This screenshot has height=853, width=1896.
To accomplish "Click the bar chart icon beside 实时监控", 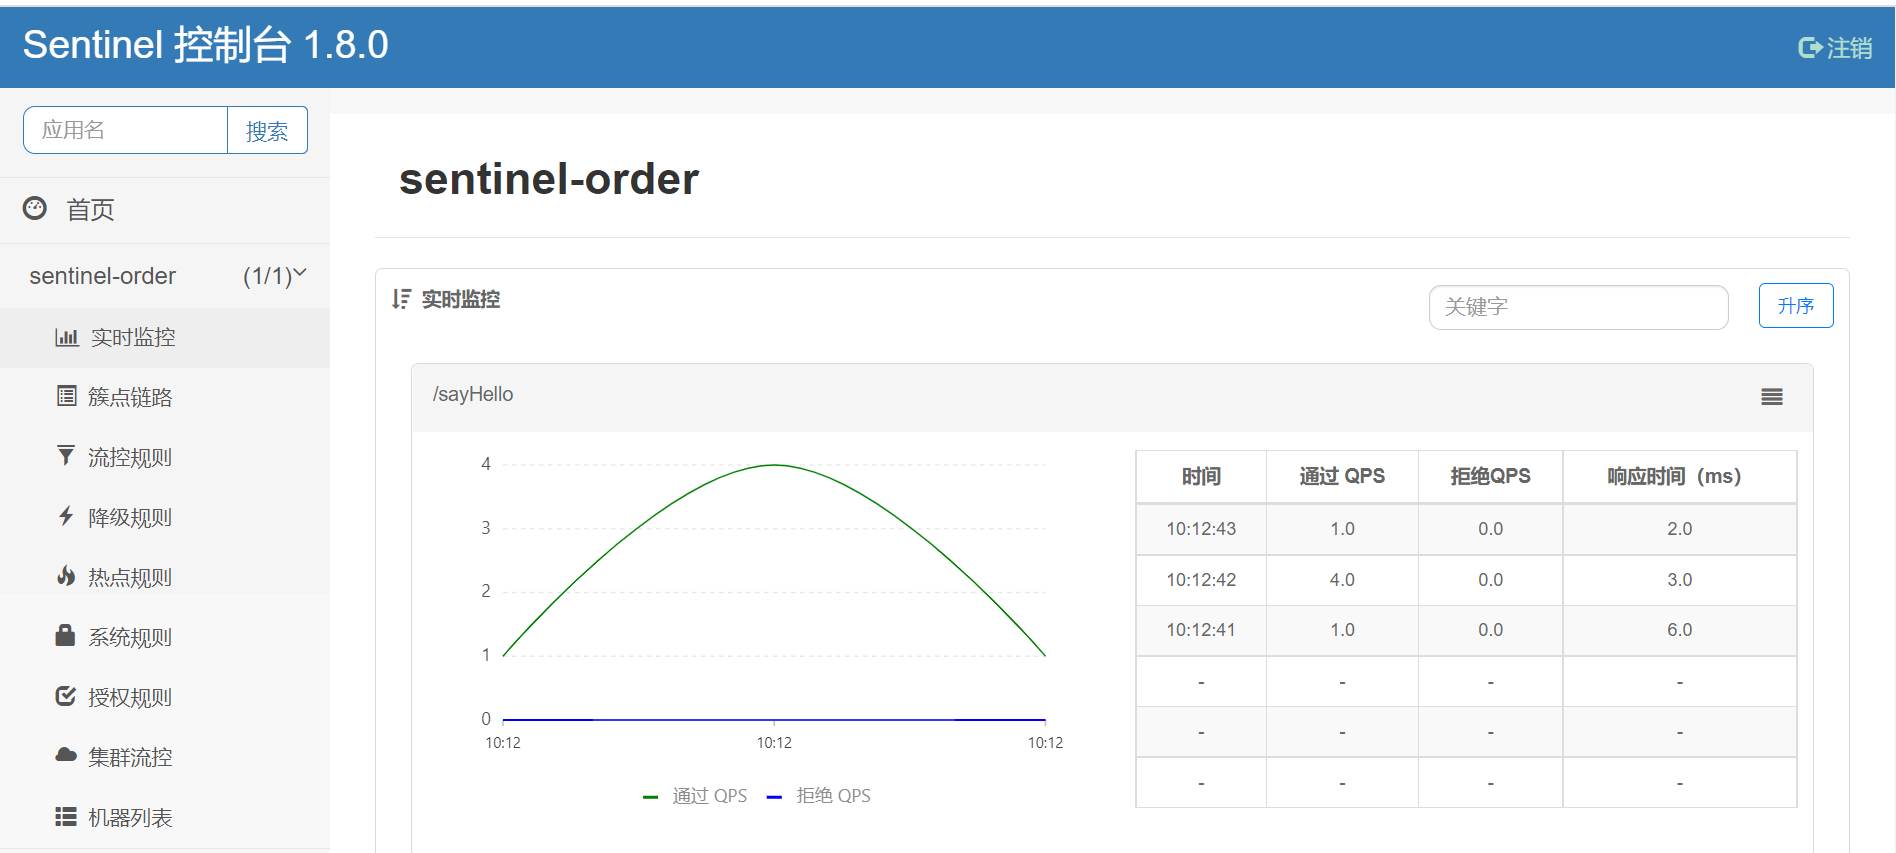I will click(x=67, y=337).
